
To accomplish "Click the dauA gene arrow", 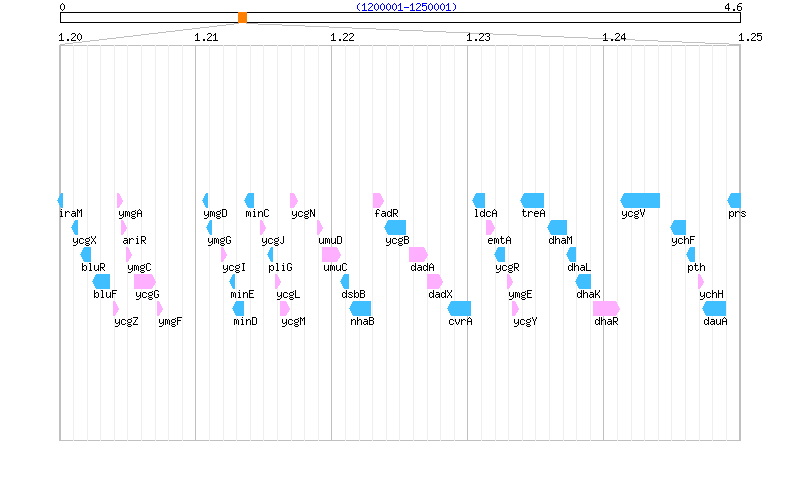I will (x=715, y=308).
